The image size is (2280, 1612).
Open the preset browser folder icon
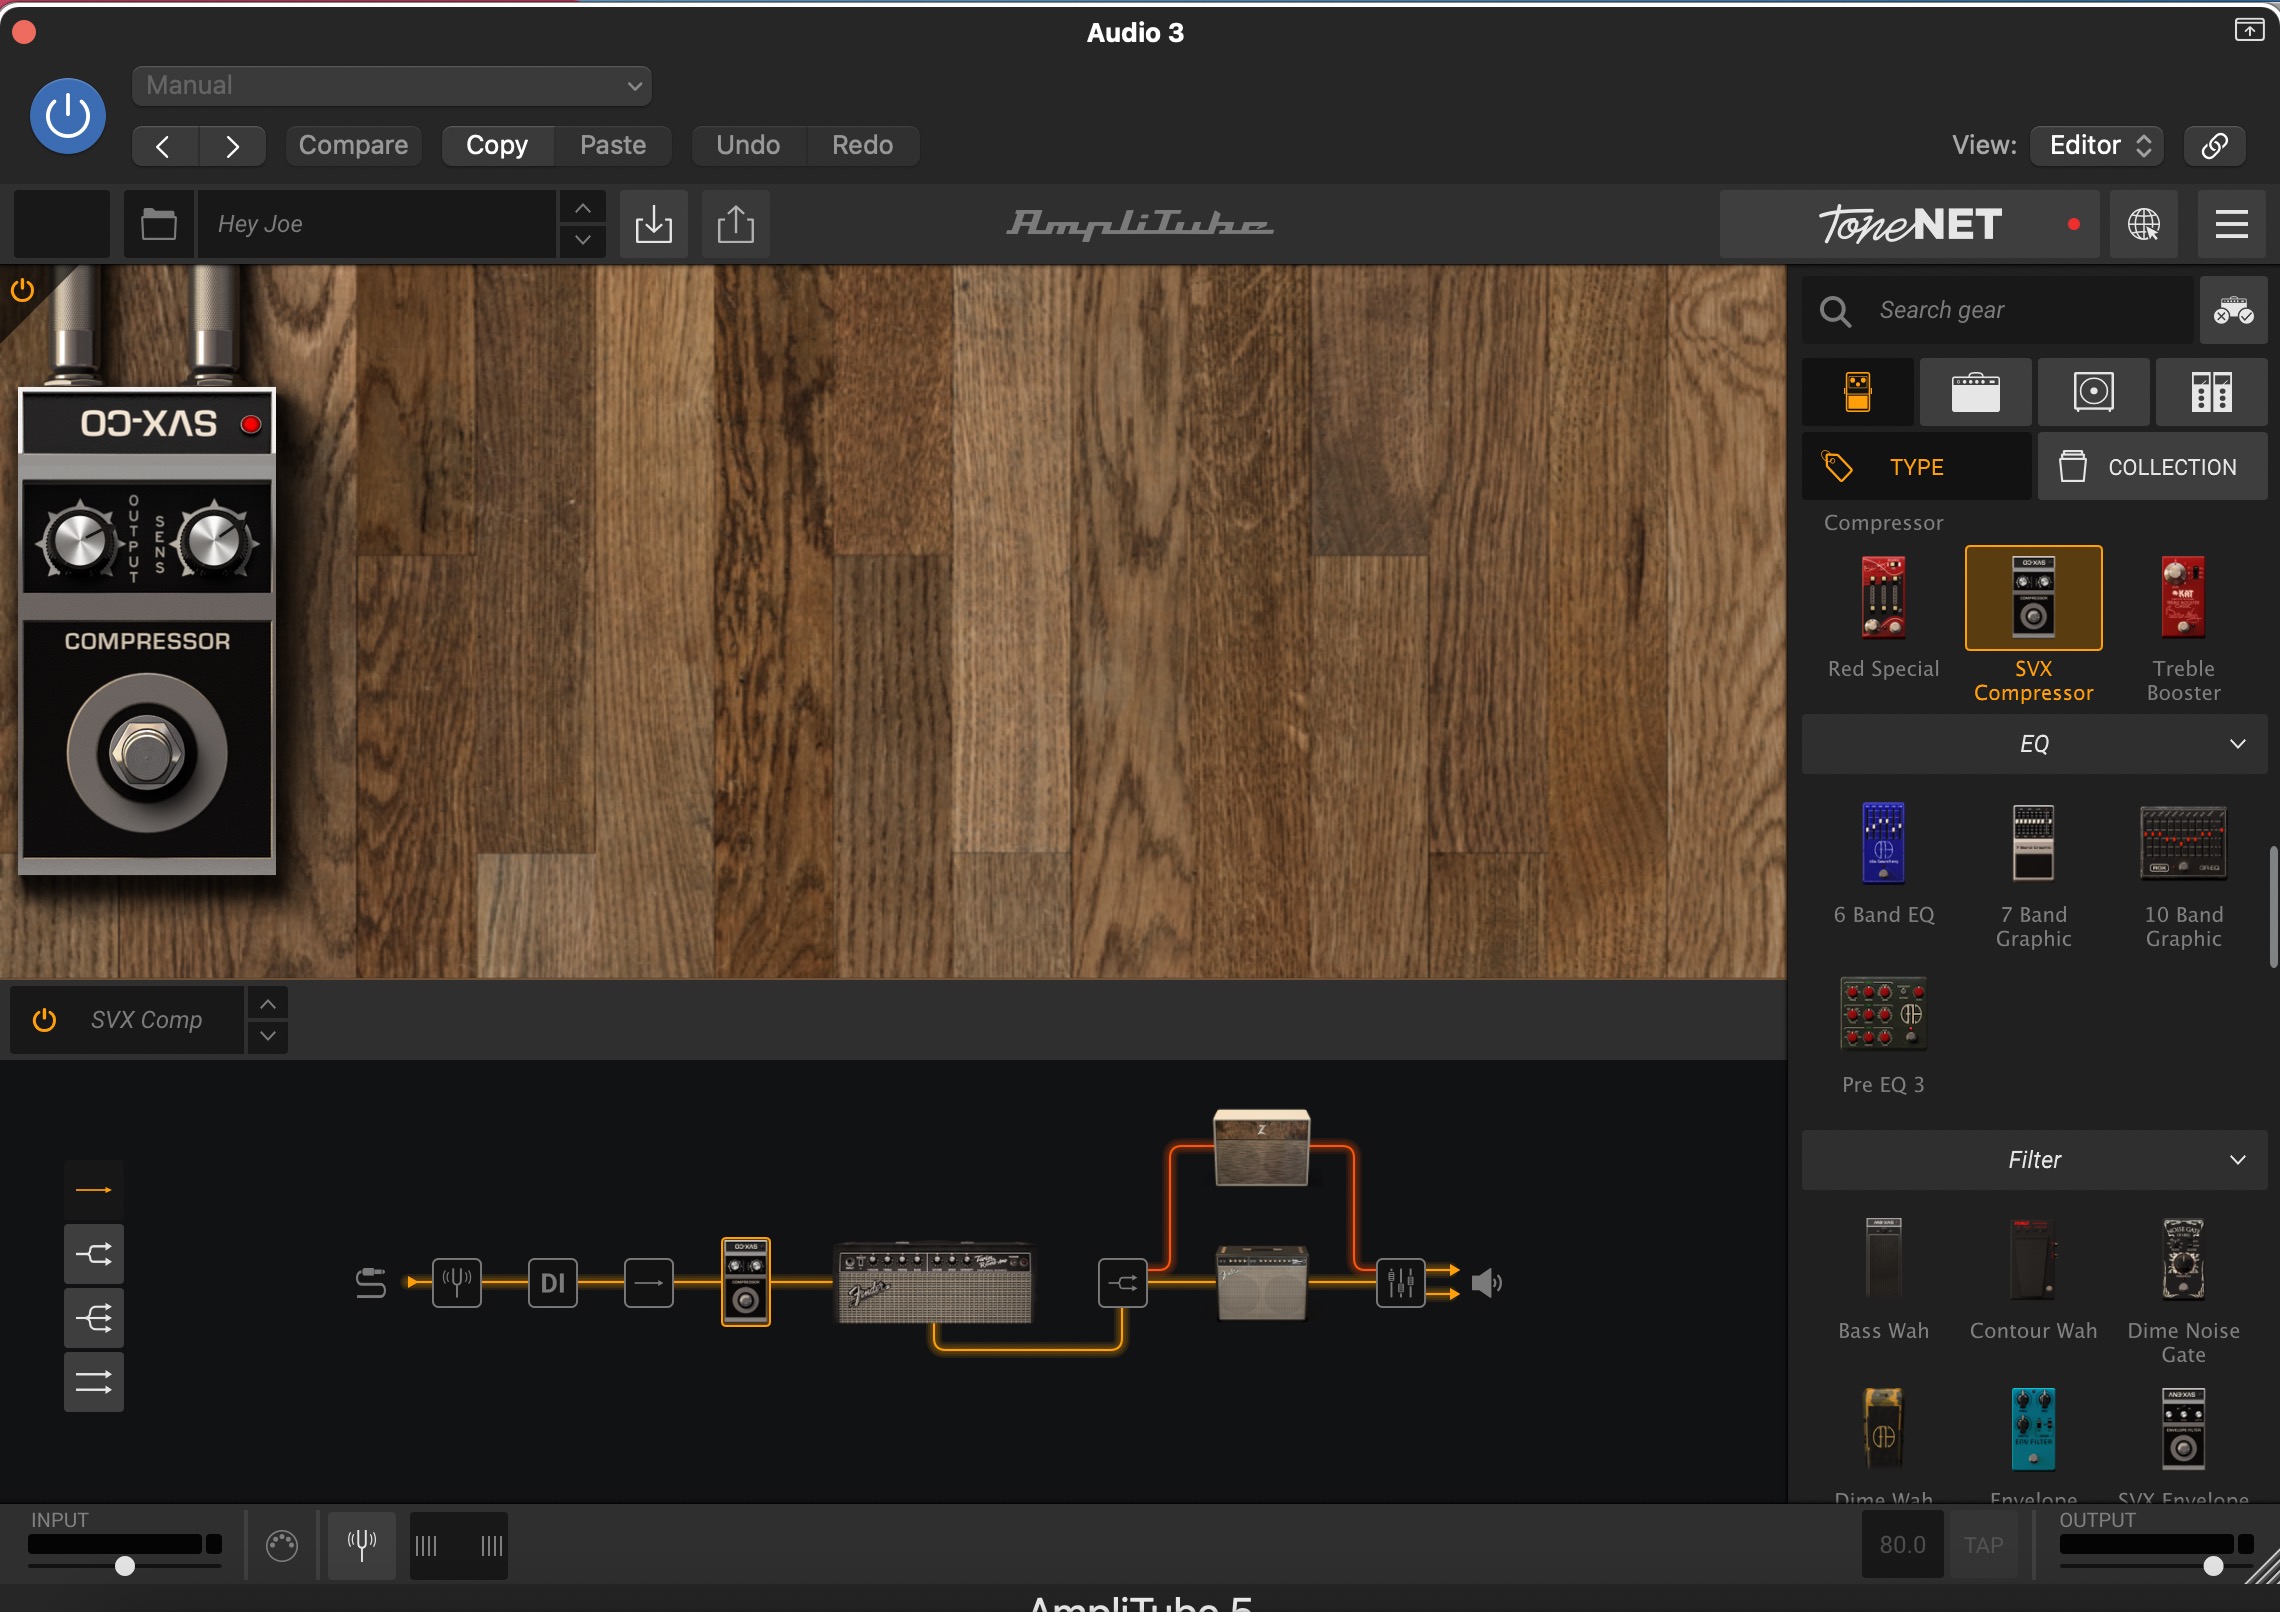(x=159, y=224)
